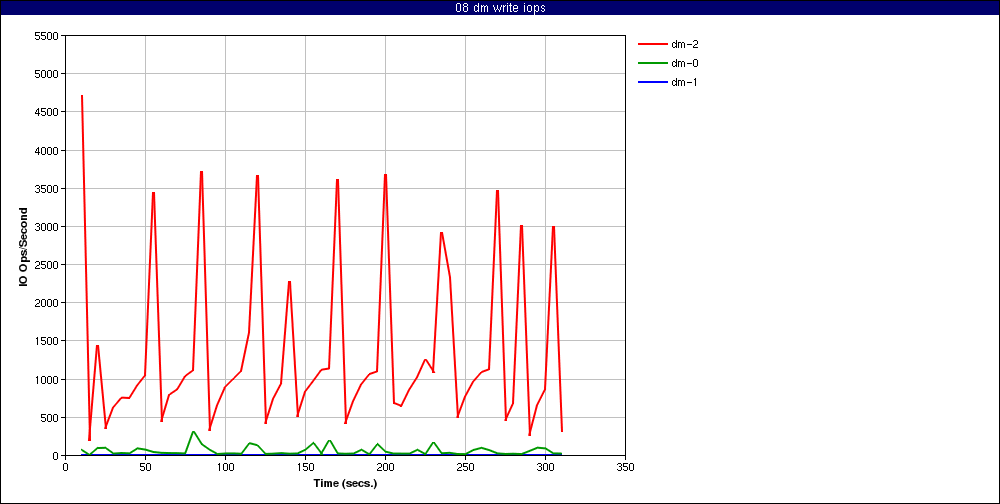
Task: Click the 150 x-axis tick value
Action: tap(305, 466)
